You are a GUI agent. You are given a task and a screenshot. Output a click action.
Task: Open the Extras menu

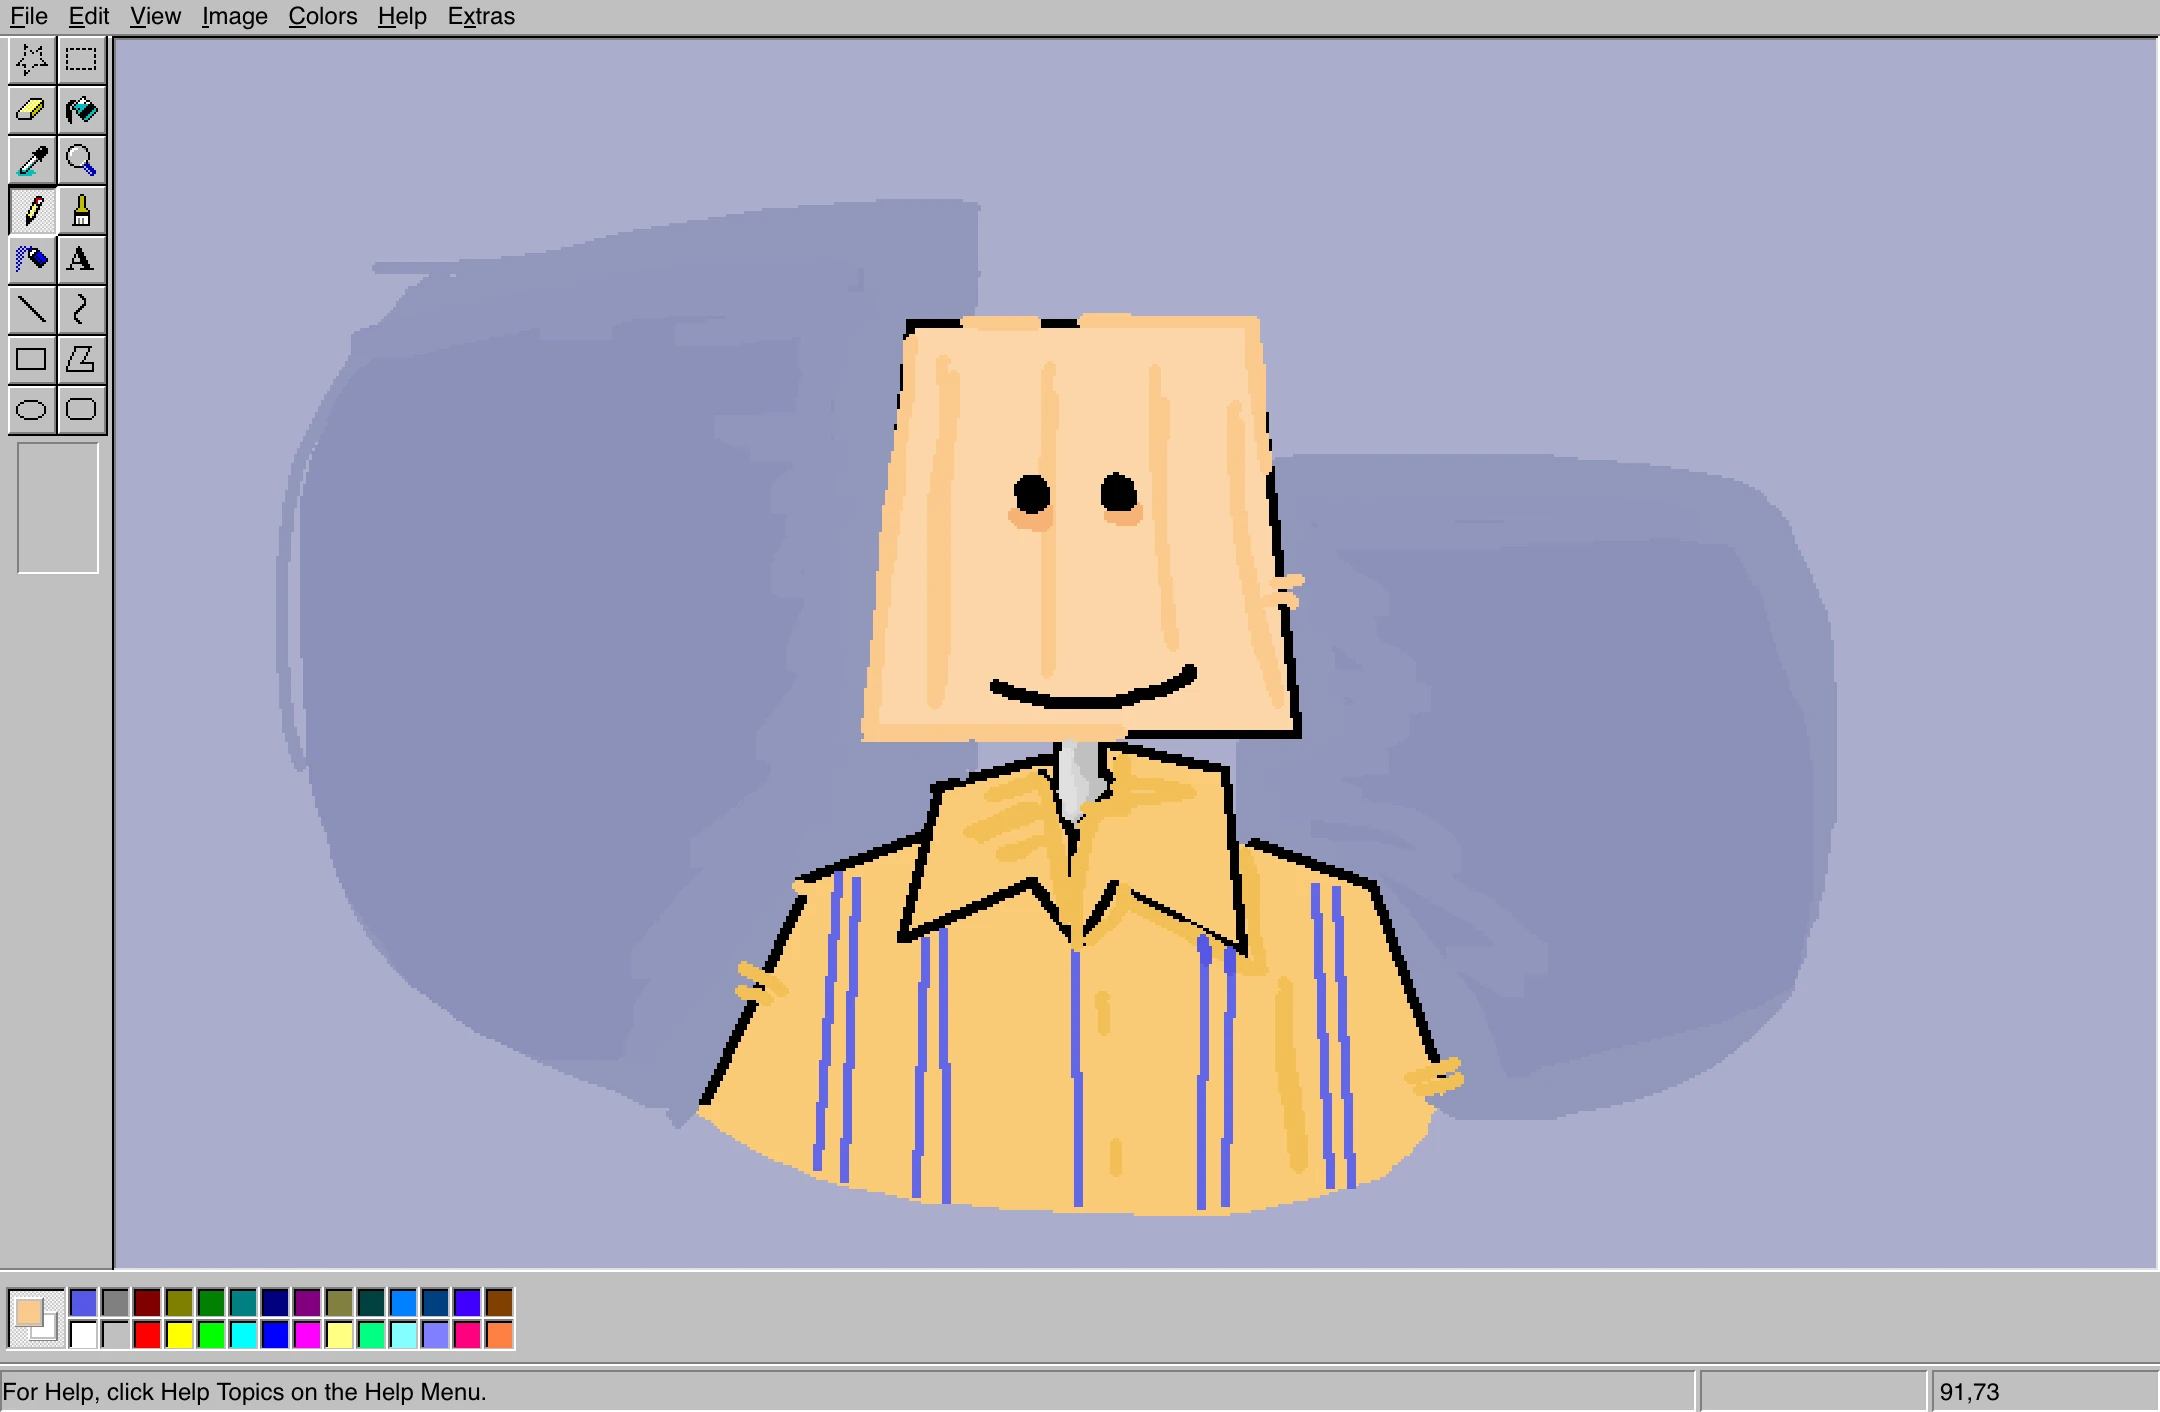pos(480,16)
